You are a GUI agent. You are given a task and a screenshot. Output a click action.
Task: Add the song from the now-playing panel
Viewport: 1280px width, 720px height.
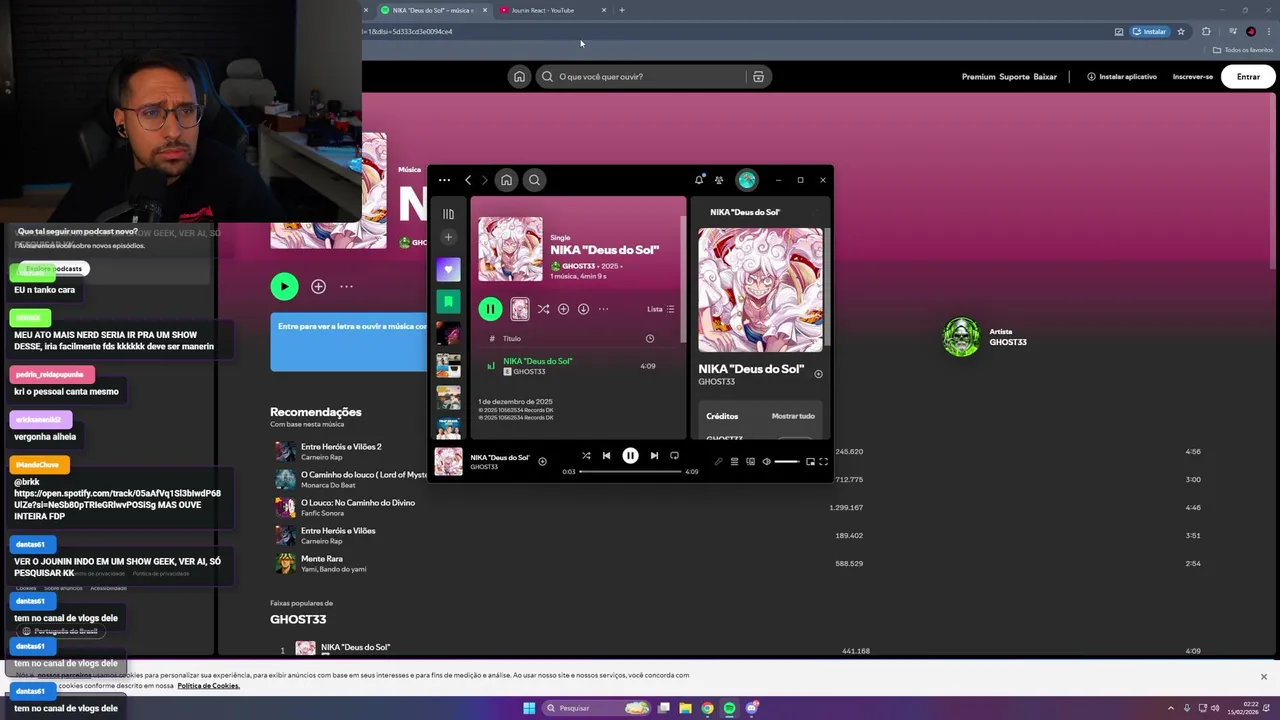[818, 374]
